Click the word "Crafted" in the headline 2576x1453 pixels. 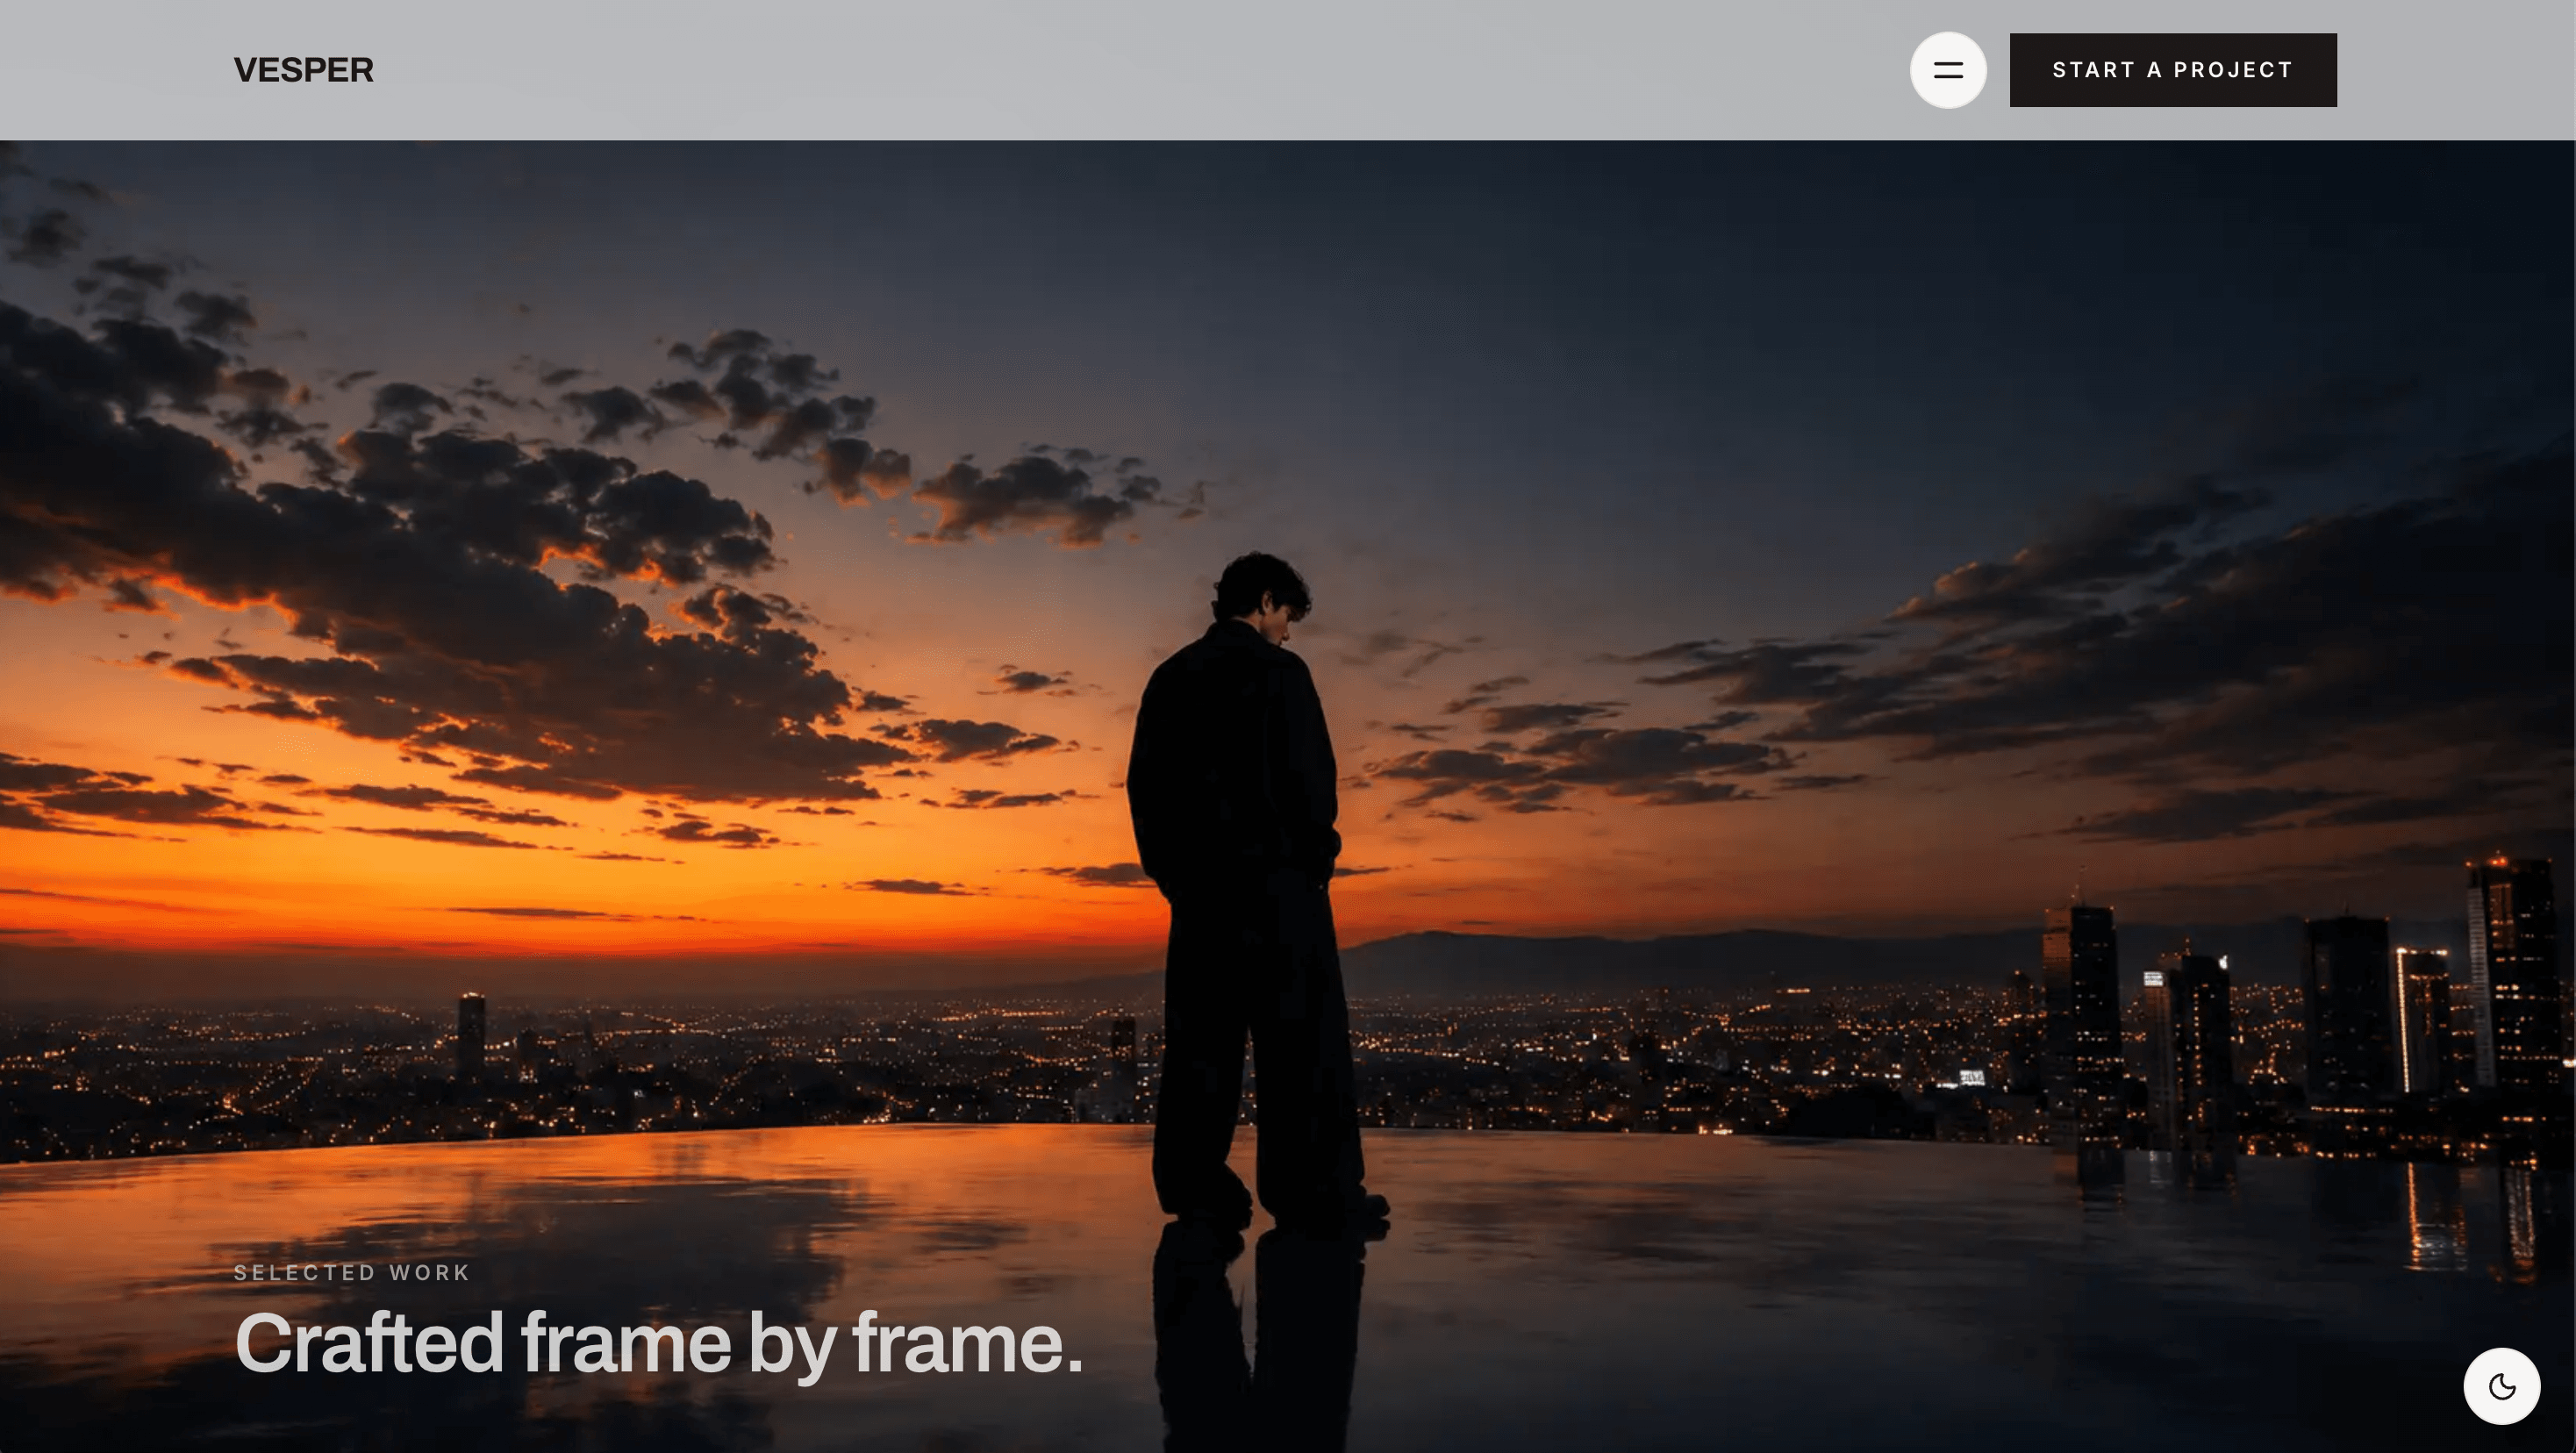pos(368,1343)
